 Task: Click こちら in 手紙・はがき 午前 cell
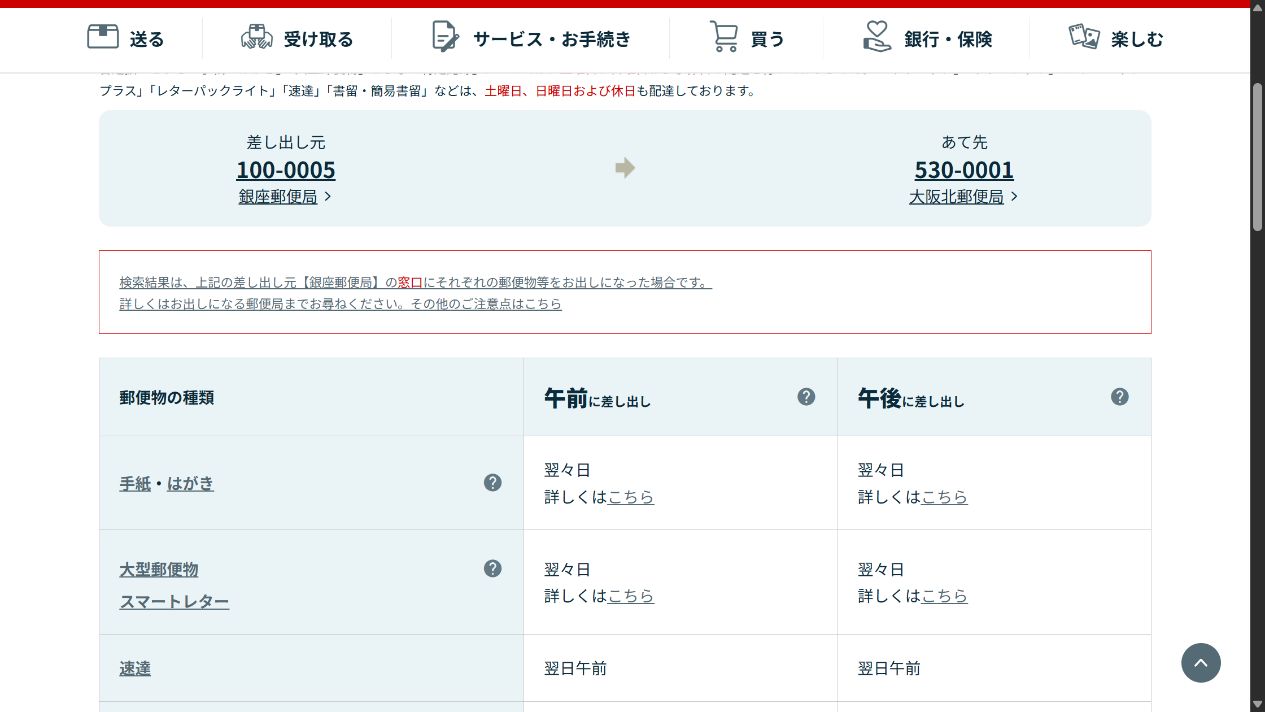point(631,497)
